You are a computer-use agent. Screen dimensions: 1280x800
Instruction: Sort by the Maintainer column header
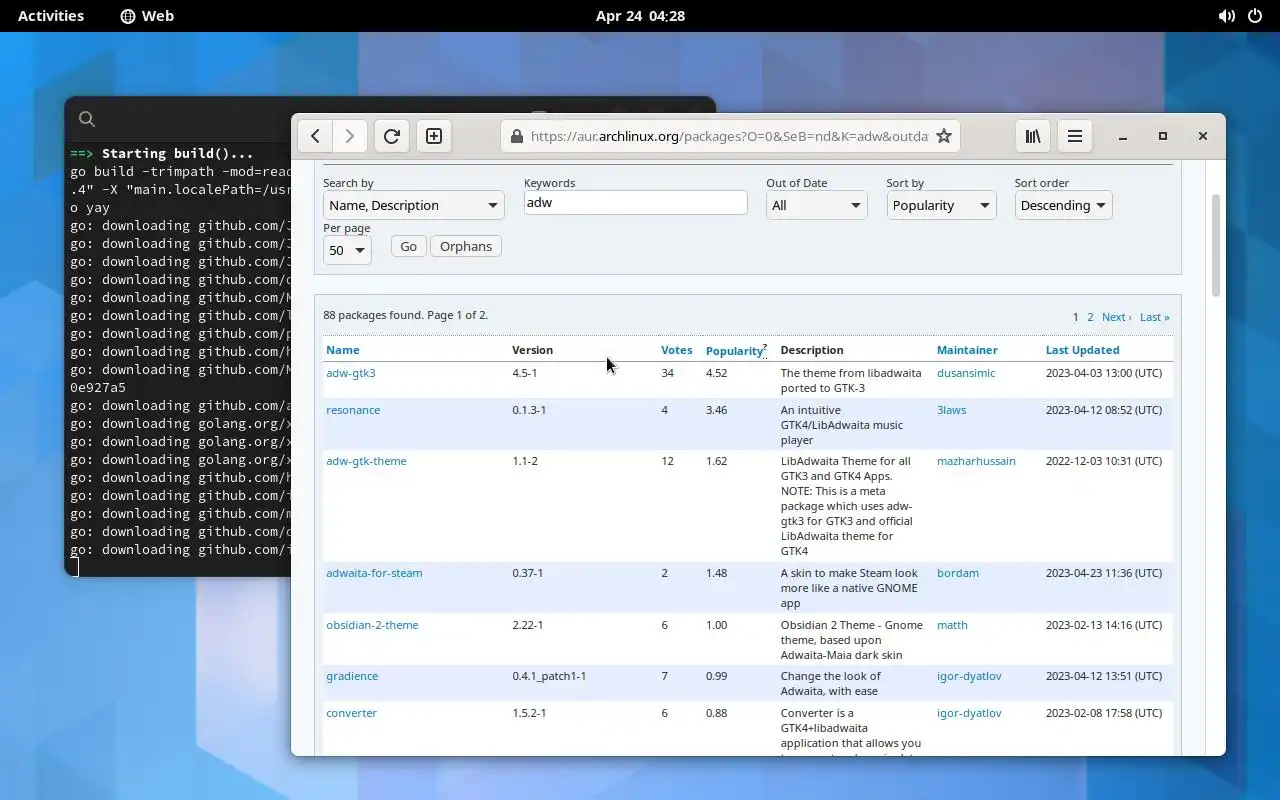(967, 350)
